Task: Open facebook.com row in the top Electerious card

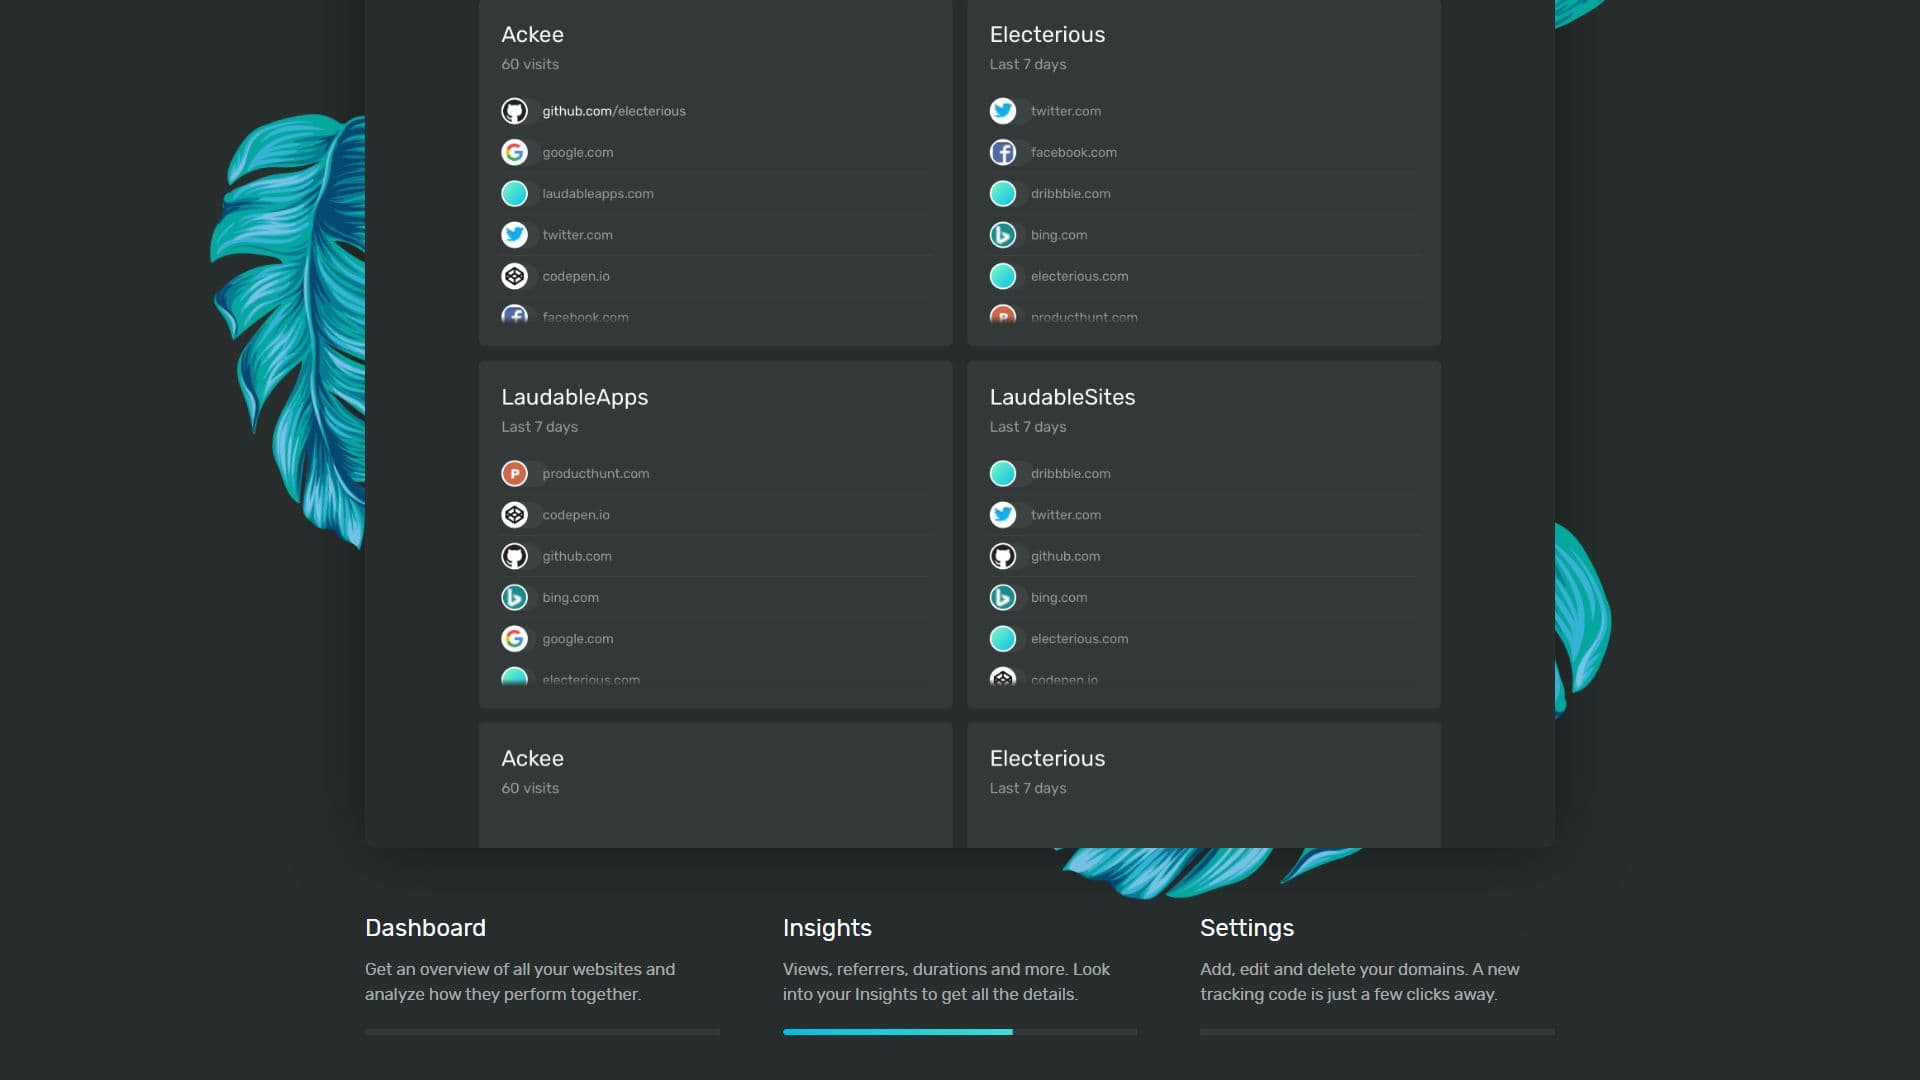Action: click(1204, 152)
